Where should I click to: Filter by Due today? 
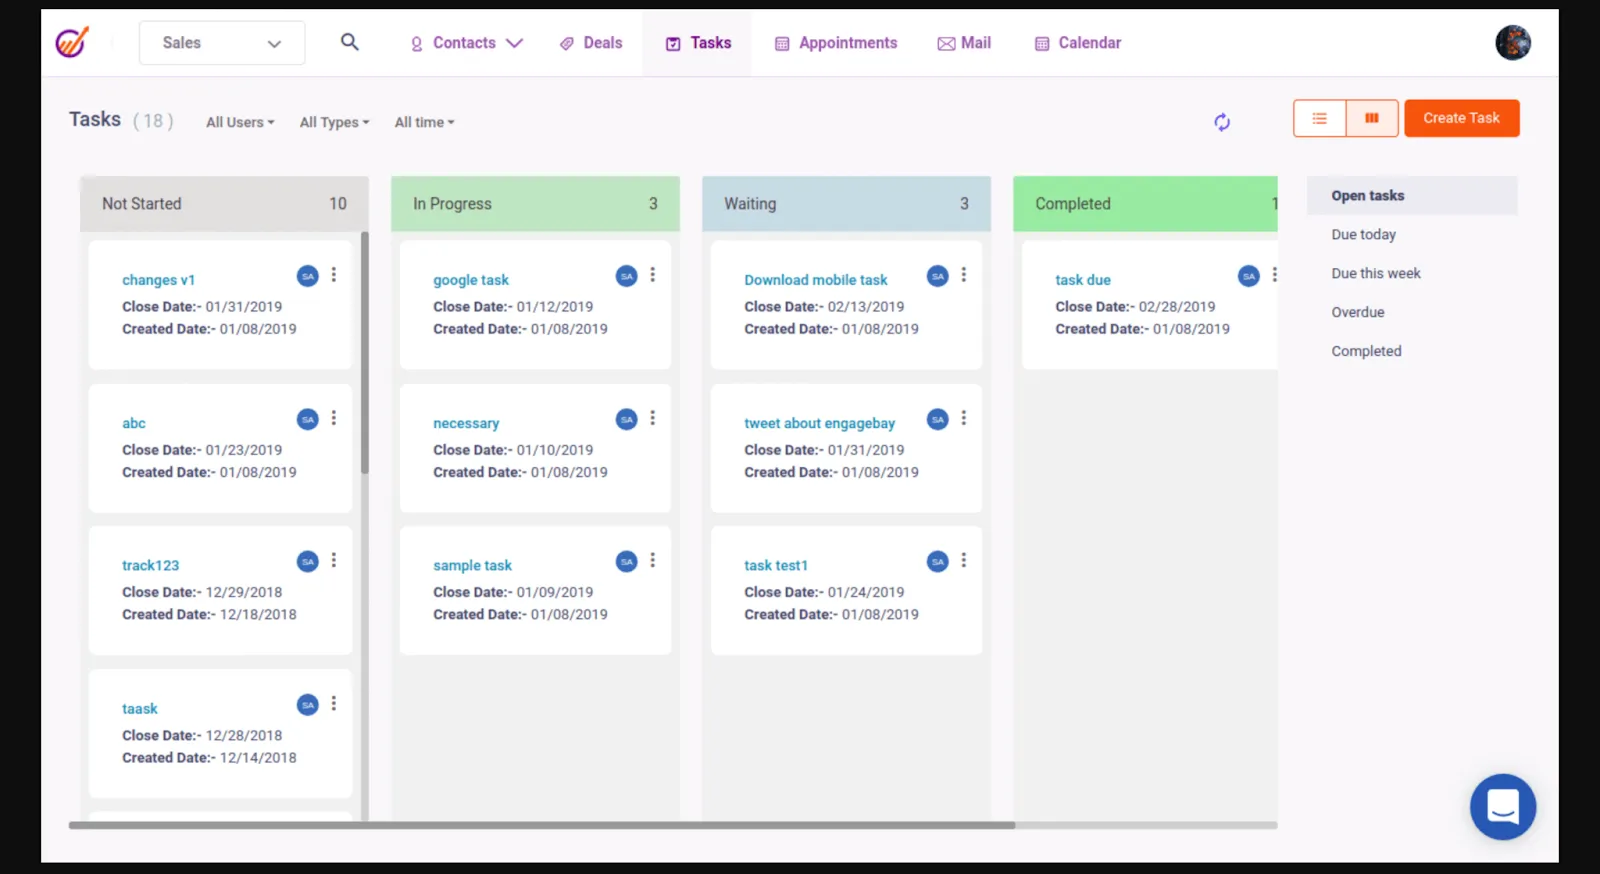(1364, 234)
